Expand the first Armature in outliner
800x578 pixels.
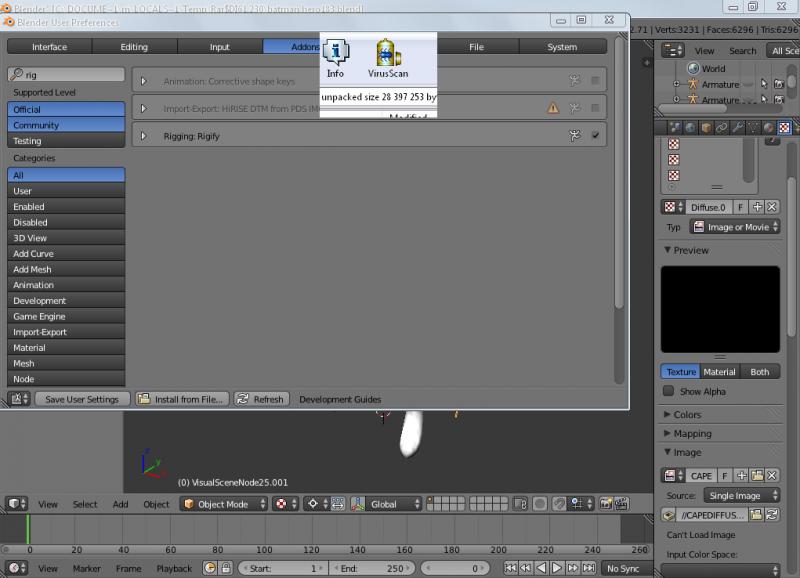676,84
